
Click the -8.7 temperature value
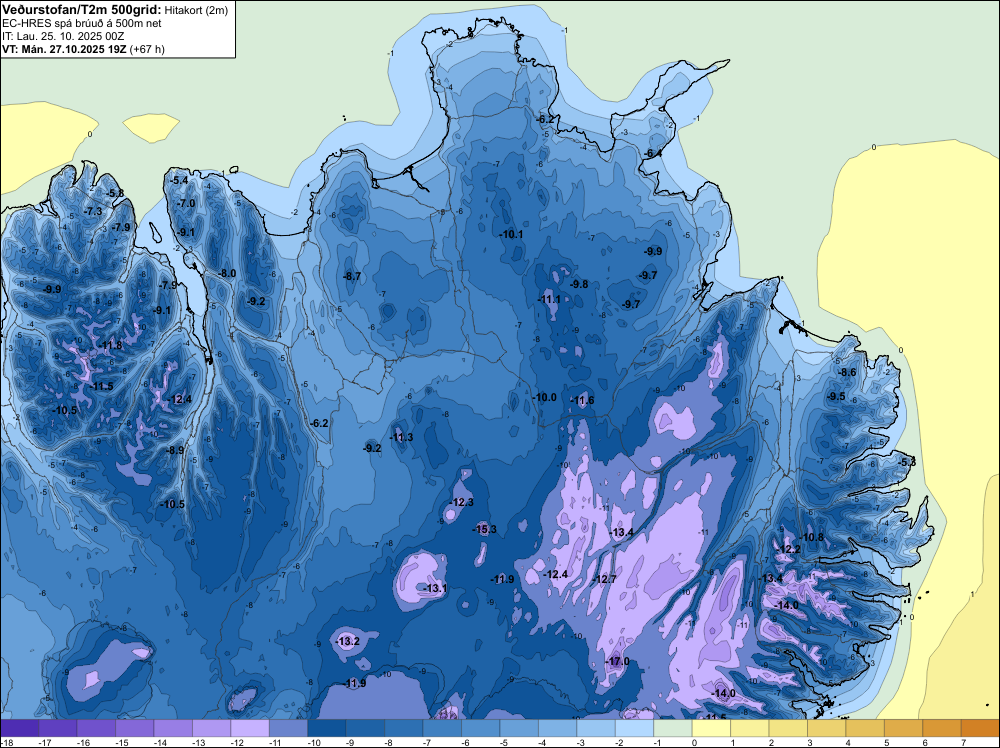[x=352, y=276]
